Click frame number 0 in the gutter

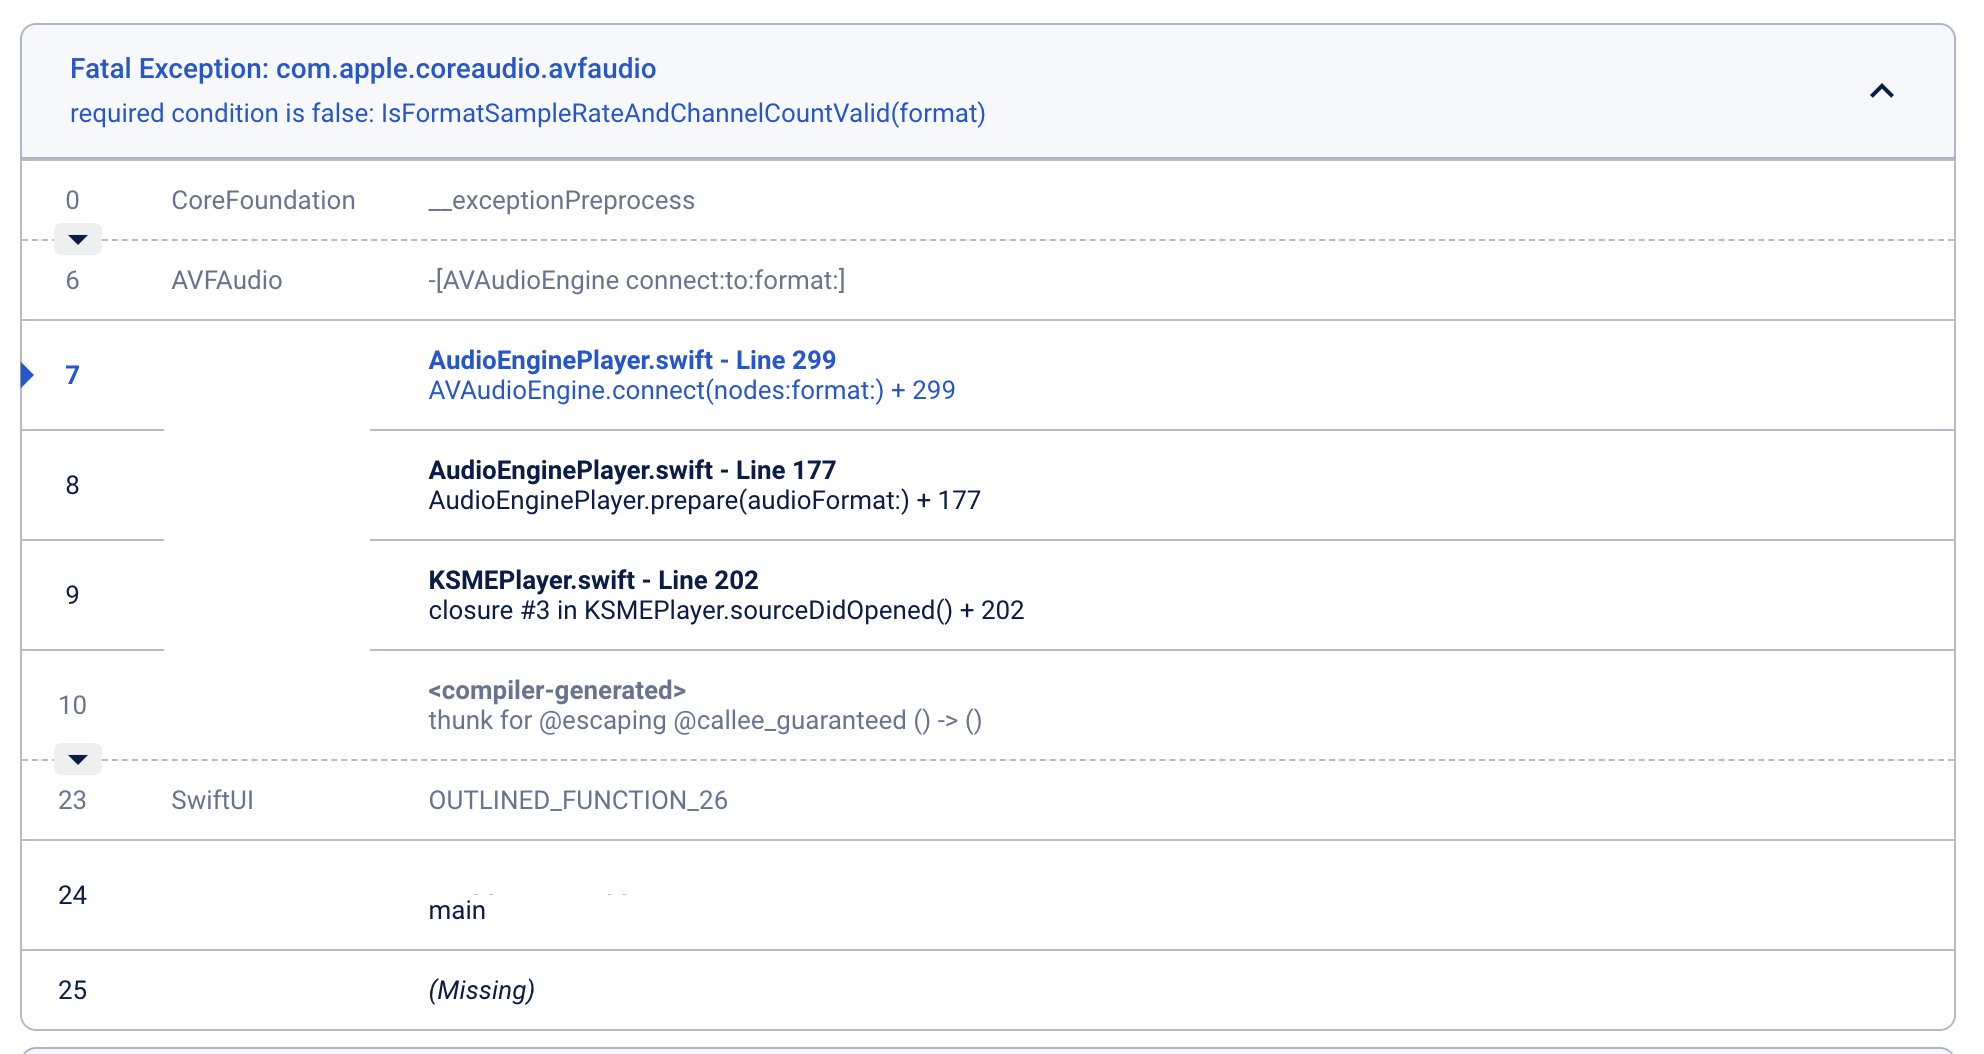[x=72, y=200]
